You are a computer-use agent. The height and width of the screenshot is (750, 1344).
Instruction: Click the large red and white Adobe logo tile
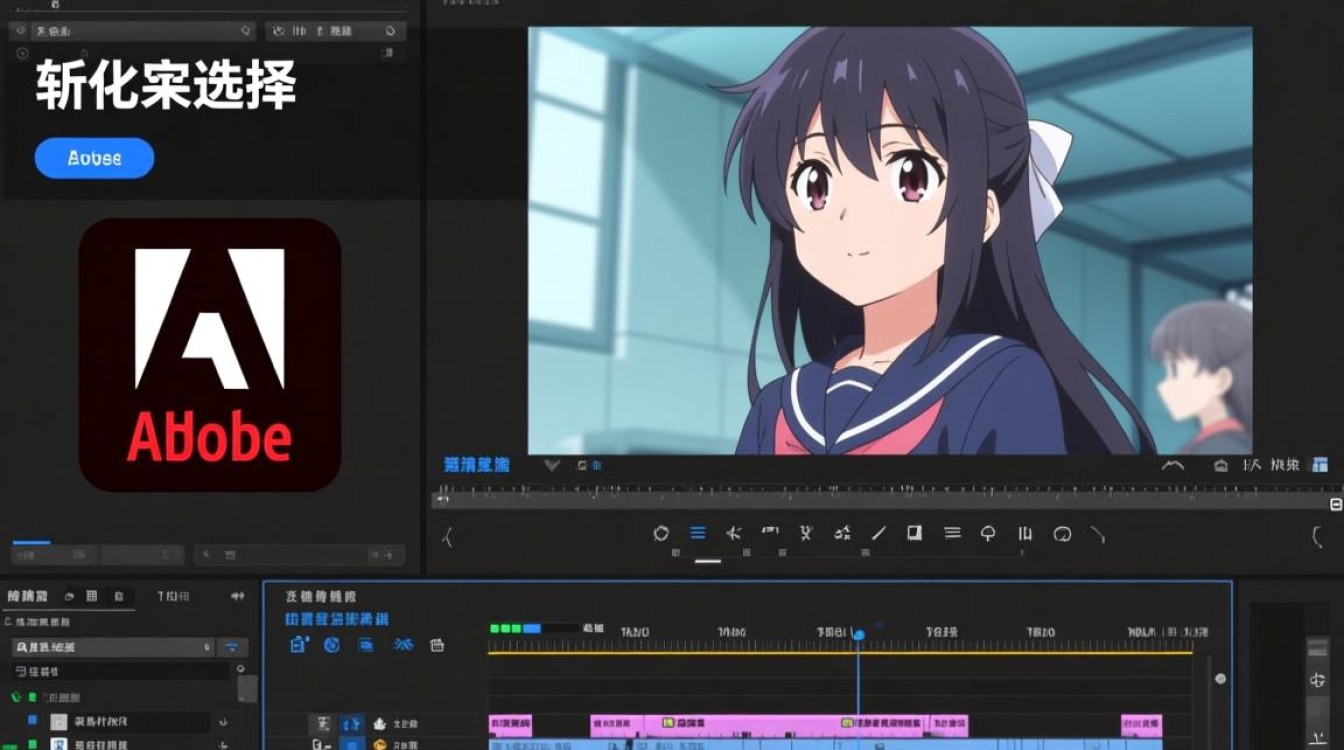point(210,355)
